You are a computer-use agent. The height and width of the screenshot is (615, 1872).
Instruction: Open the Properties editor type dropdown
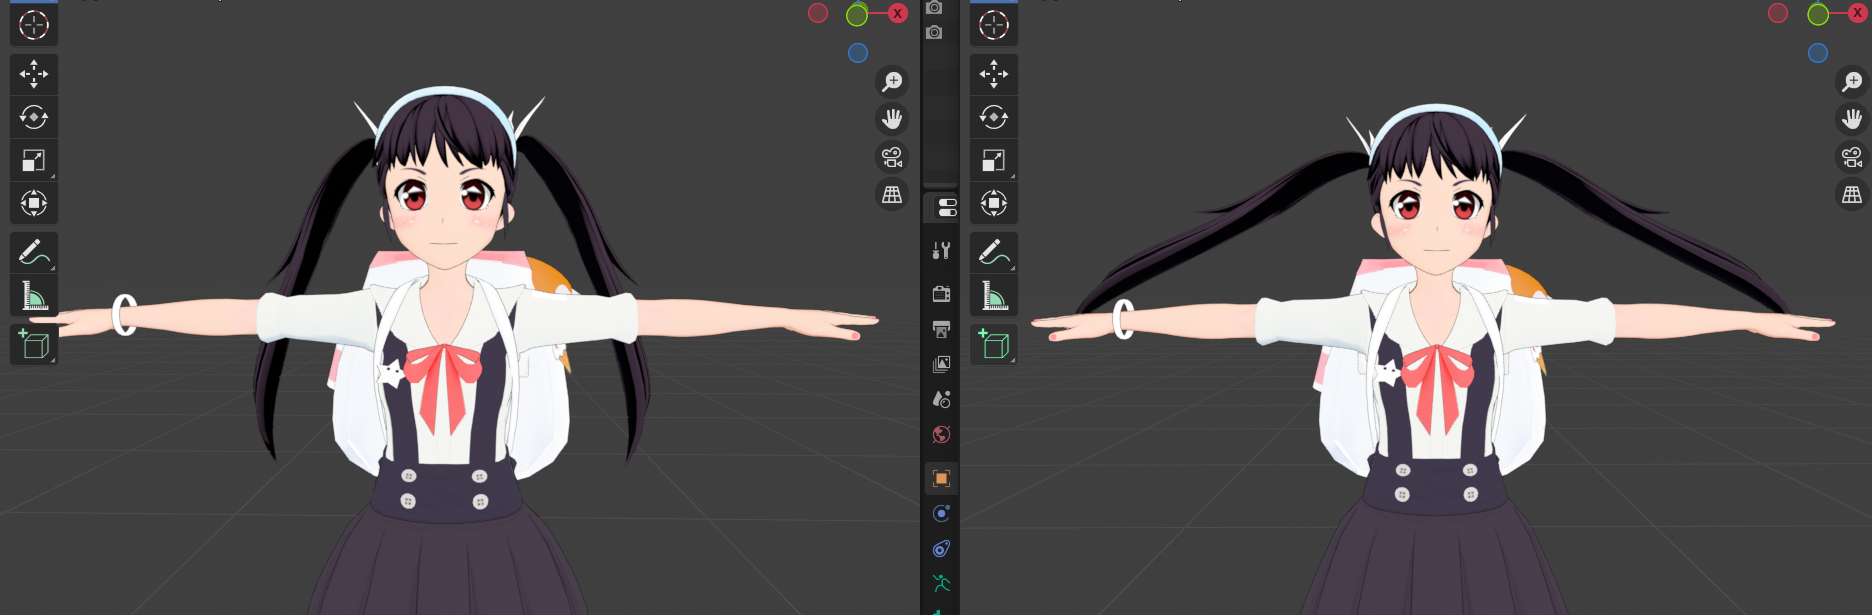[x=945, y=207]
